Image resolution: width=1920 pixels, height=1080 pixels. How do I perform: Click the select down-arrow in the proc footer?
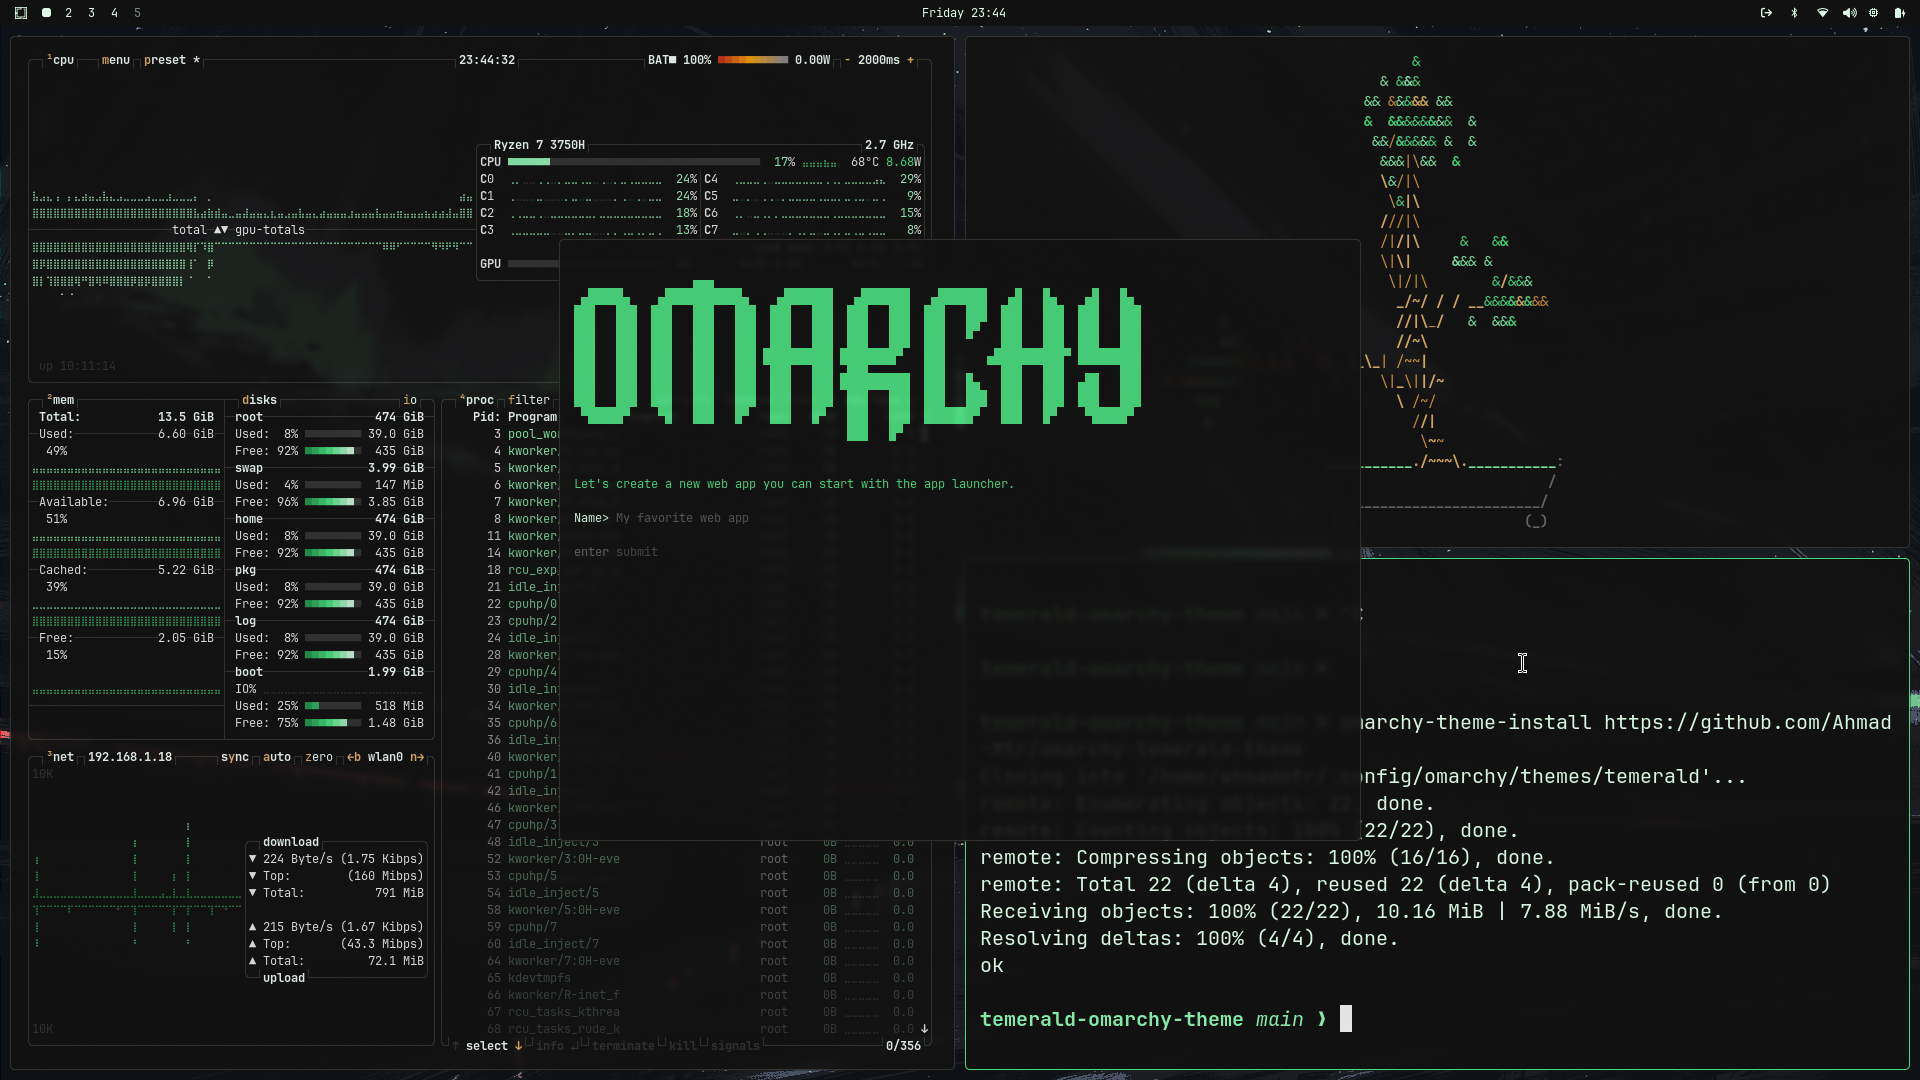coord(518,1046)
